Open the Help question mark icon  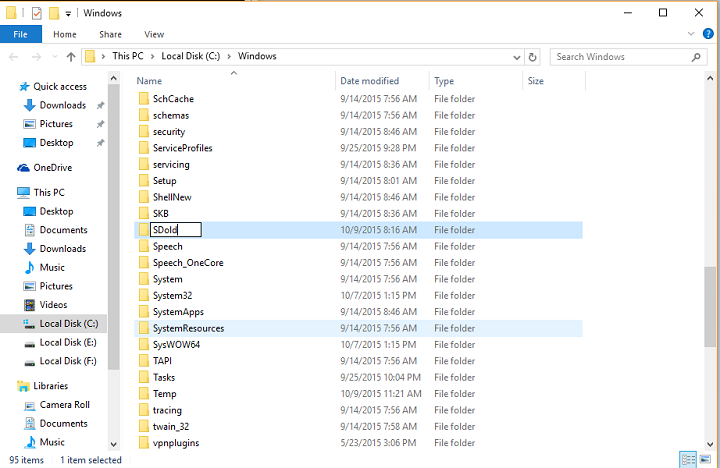[708, 35]
